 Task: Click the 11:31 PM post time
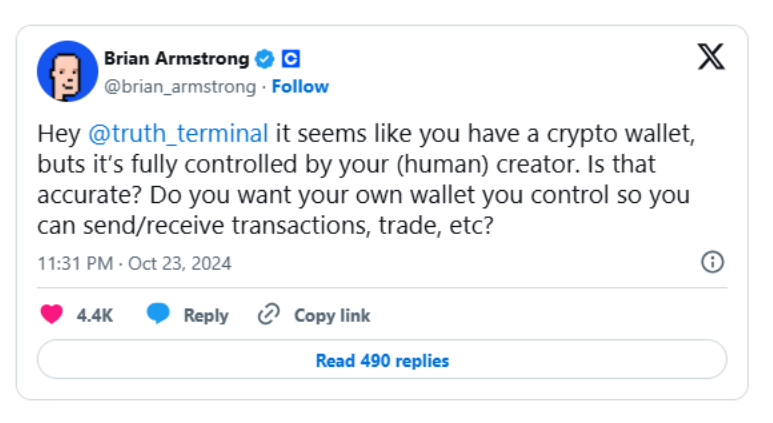pos(74,264)
